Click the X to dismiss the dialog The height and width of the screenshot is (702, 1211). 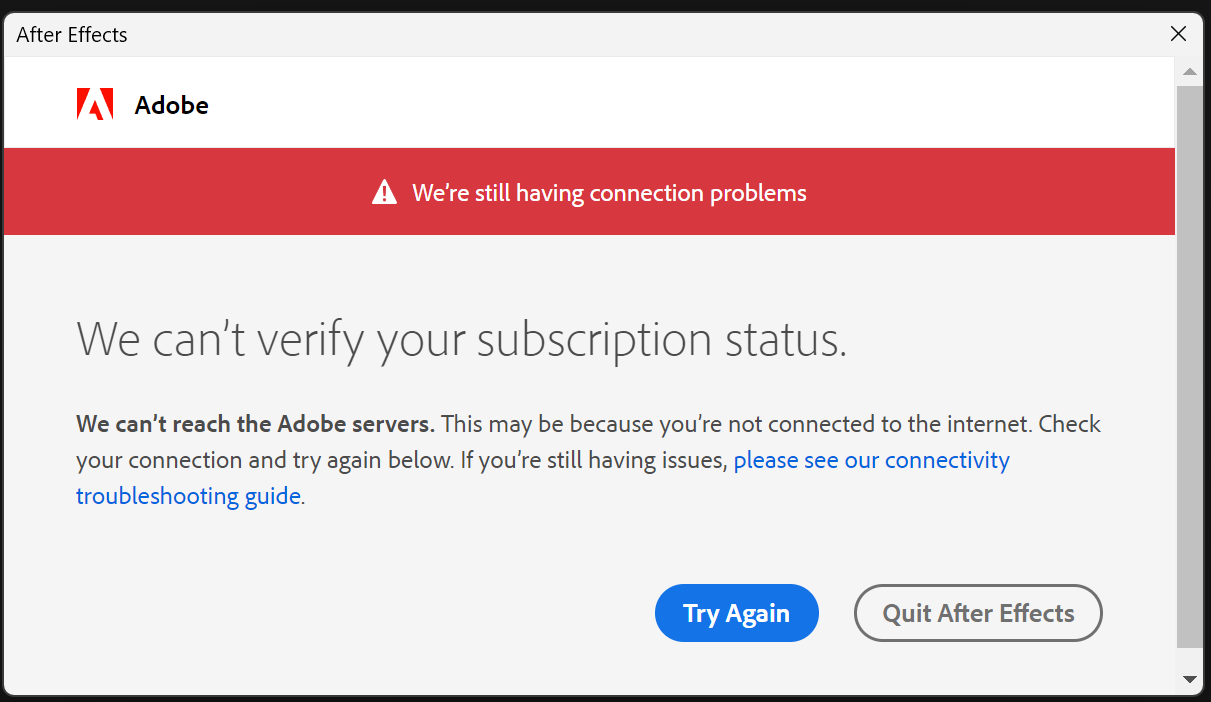[1178, 33]
